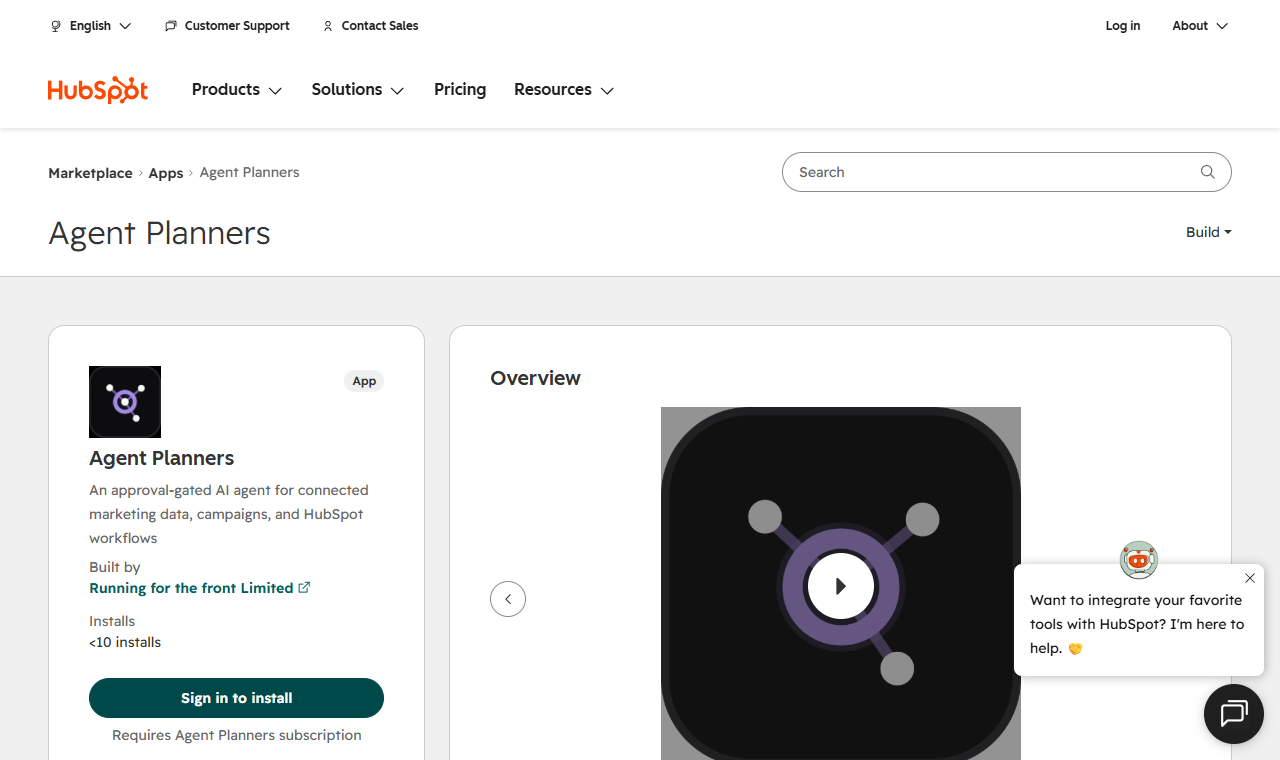Close the HubSpot chat prompt
This screenshot has width=1280, height=760.
coord(1250,578)
